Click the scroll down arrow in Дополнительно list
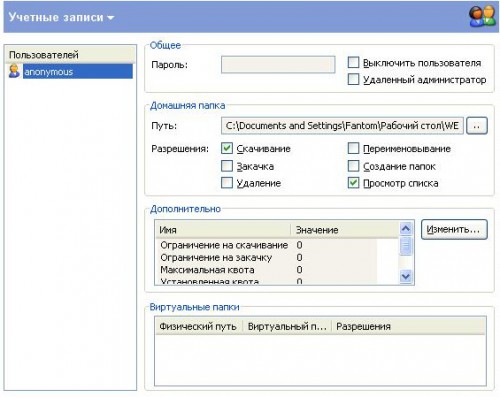Viewport: 500px width, 397px height. [x=406, y=276]
